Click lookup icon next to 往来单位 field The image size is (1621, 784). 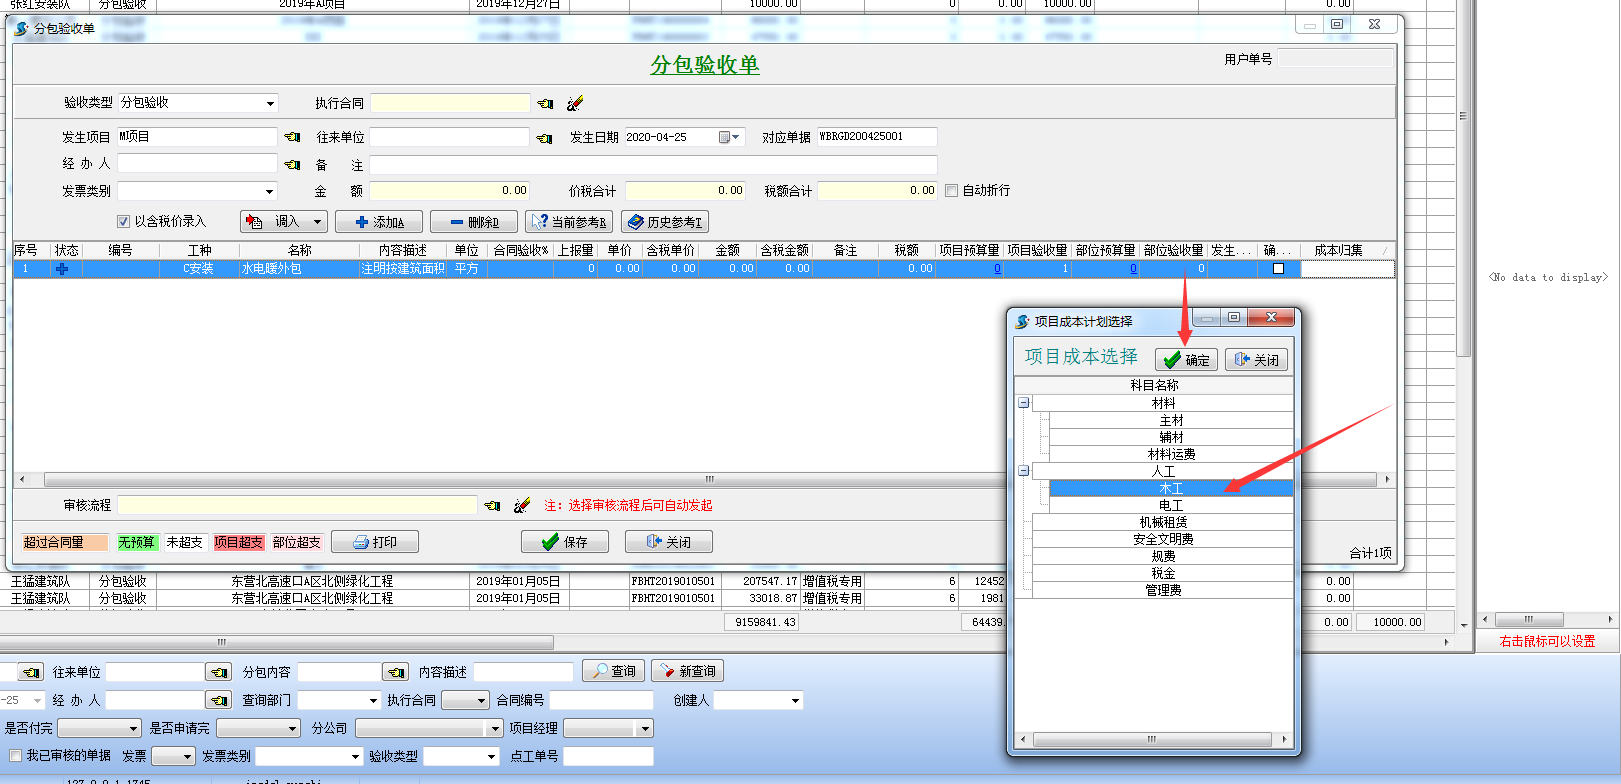544,138
